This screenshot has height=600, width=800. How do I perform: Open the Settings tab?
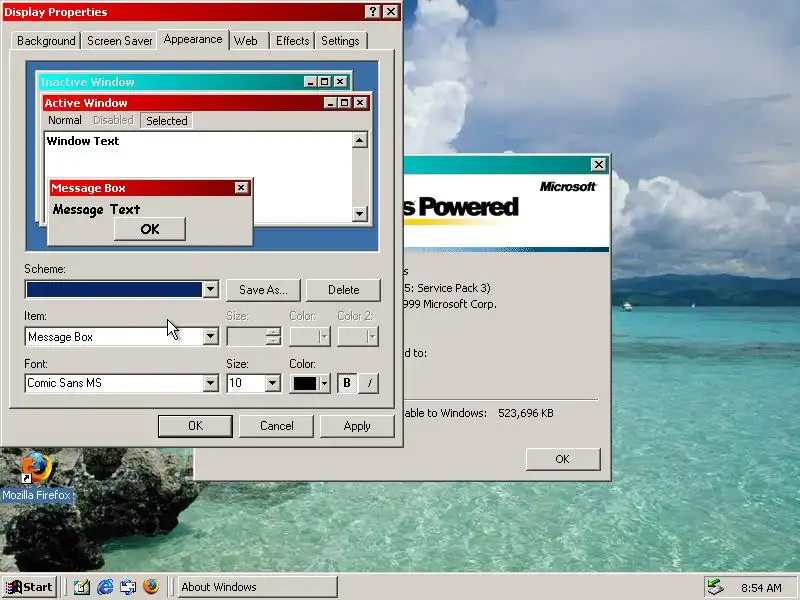click(x=340, y=41)
